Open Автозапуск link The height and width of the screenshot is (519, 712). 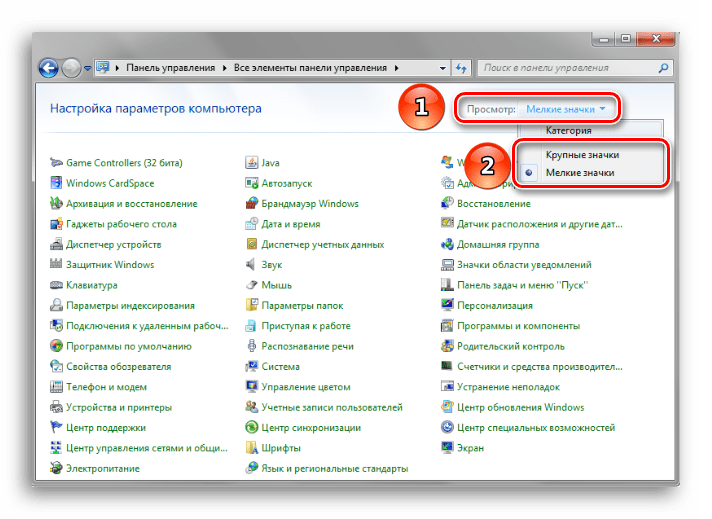[x=287, y=183]
